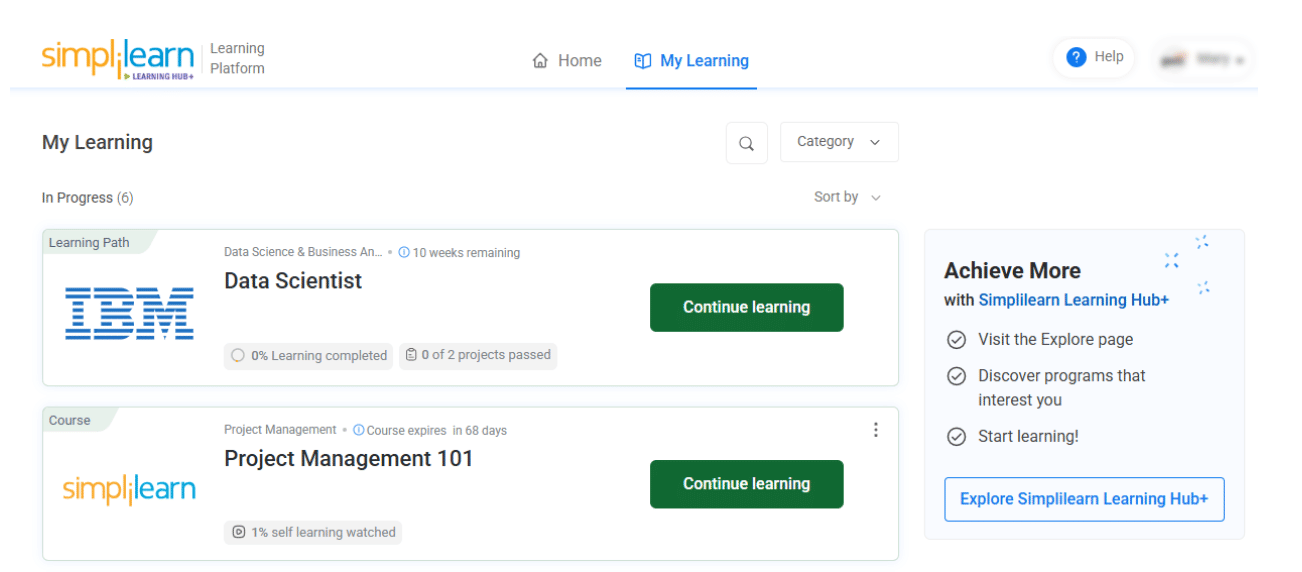The width and height of the screenshot is (1302, 572).
Task: Expand the Category dropdown
Action: 838,142
